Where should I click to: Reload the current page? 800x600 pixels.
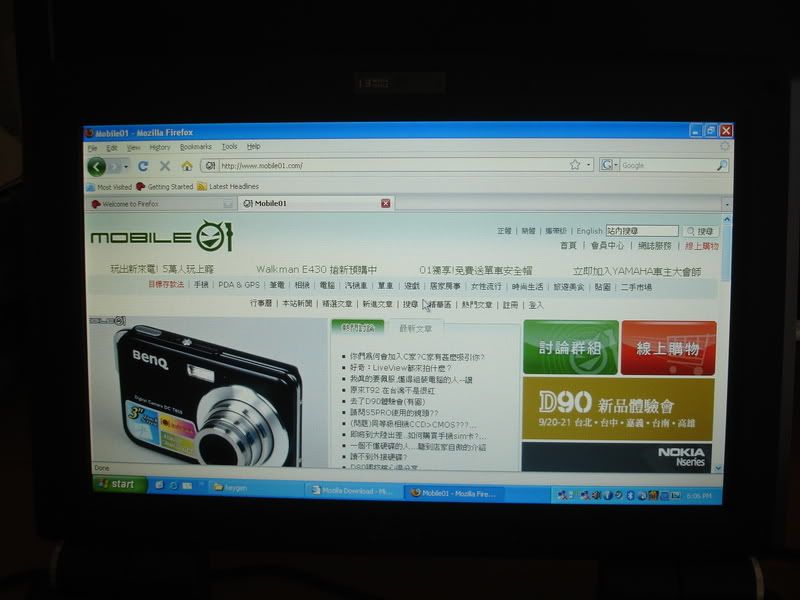(x=143, y=166)
